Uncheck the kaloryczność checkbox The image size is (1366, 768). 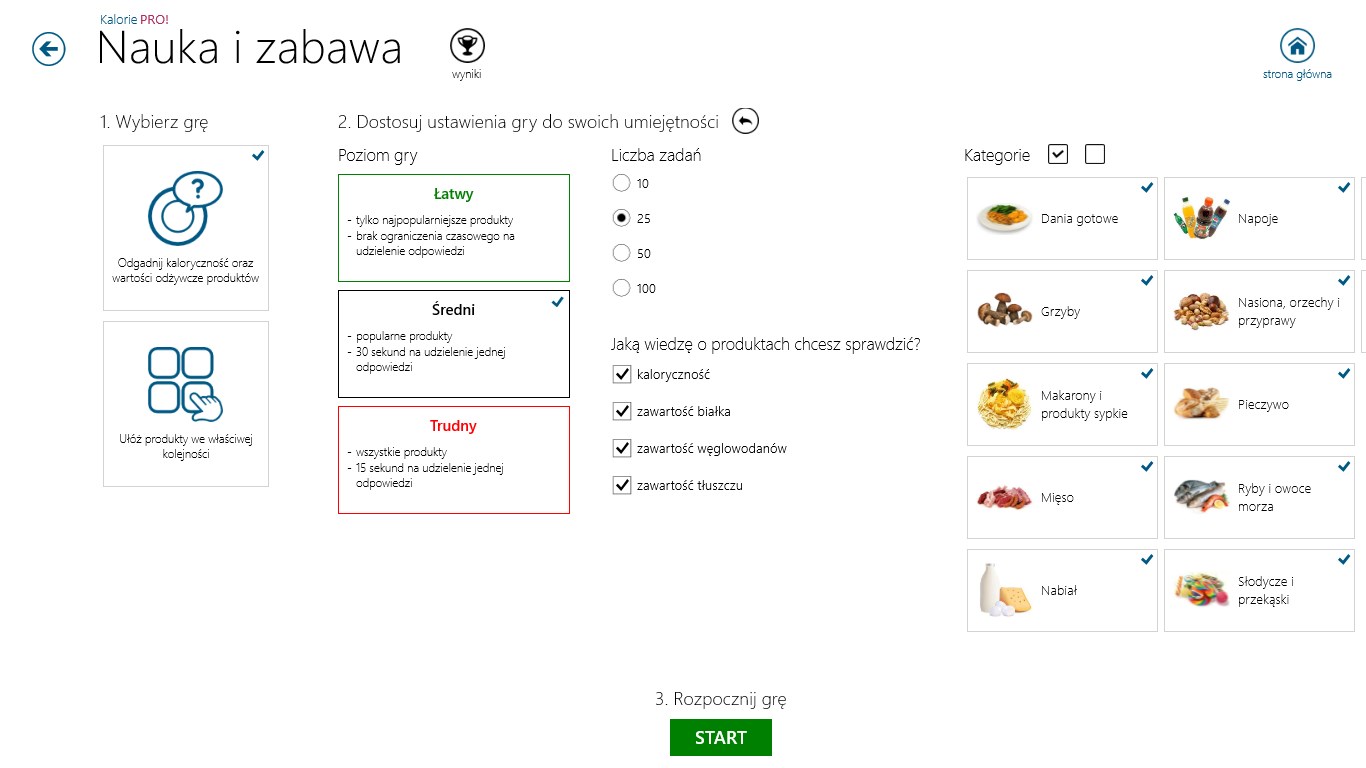coord(621,375)
